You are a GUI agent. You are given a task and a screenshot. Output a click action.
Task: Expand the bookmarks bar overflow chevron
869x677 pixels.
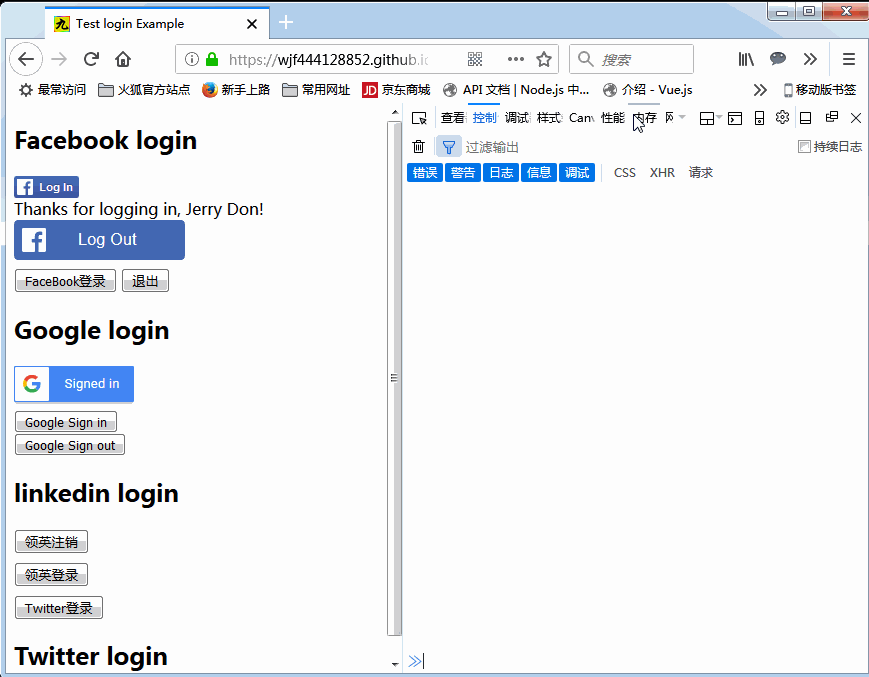tap(760, 89)
